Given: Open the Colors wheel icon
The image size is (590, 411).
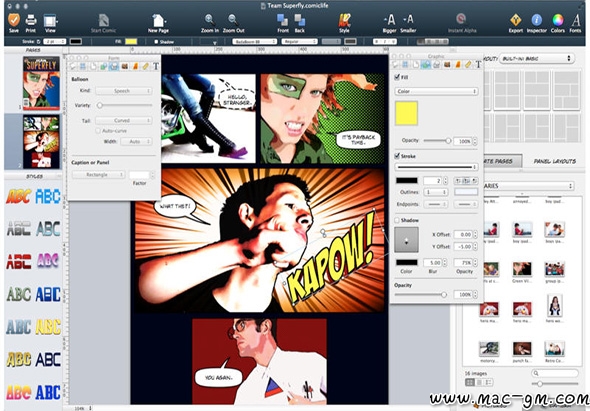Looking at the screenshot, I should point(558,20).
